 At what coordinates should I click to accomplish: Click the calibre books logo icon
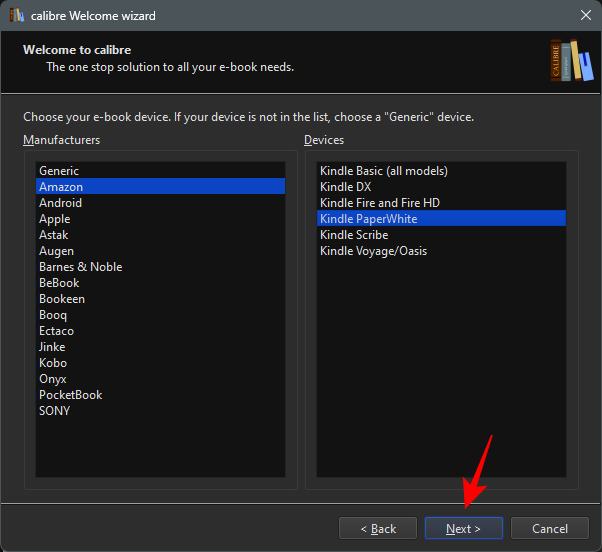pyautogui.click(x=566, y=60)
